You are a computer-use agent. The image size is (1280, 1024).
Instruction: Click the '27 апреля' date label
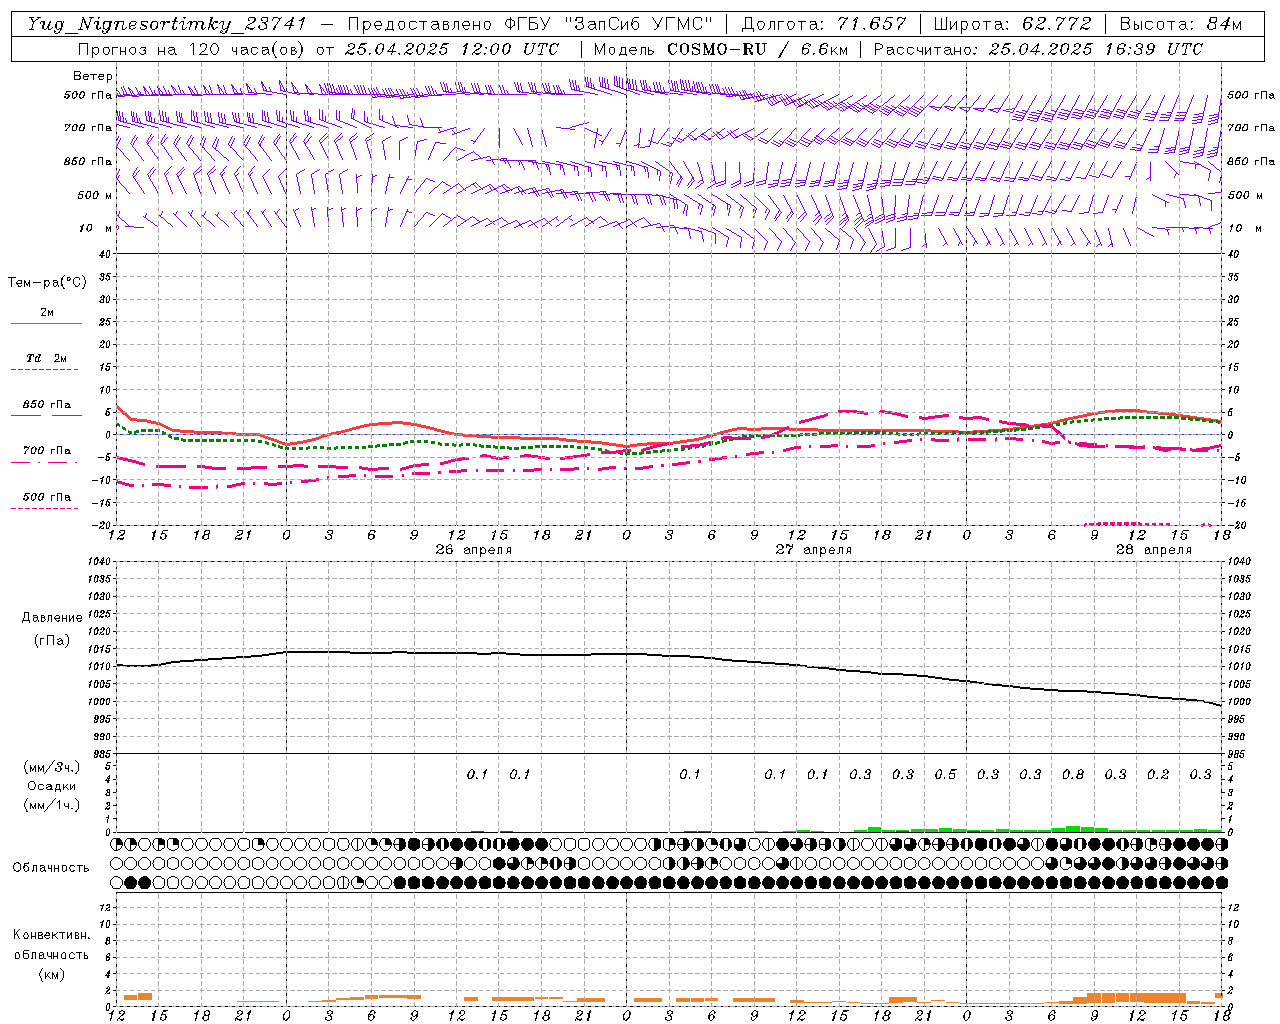[x=814, y=550]
